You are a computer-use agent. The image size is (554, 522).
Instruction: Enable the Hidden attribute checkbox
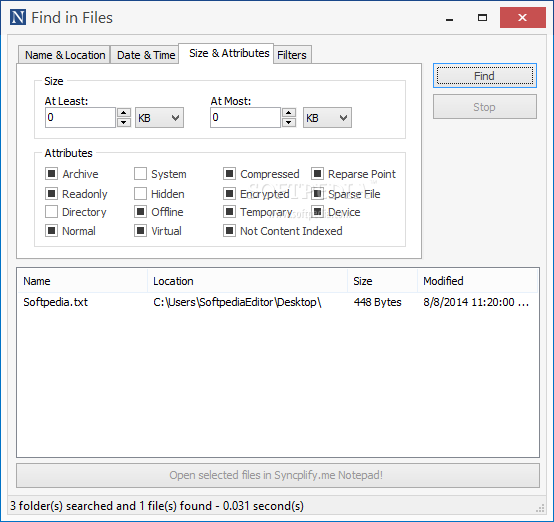pyautogui.click(x=140, y=193)
